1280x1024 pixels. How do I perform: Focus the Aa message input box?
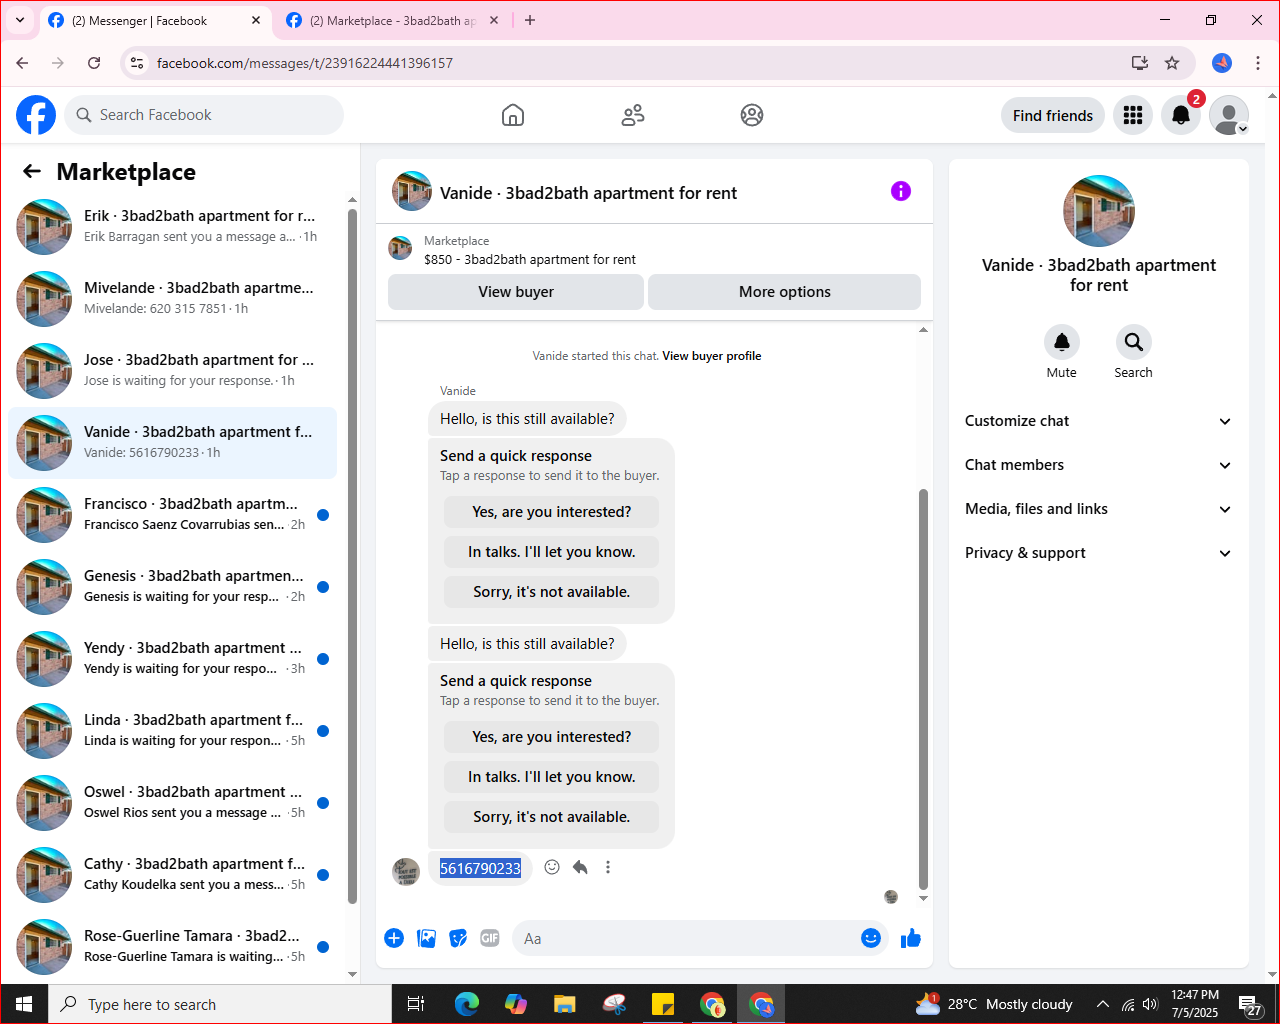coord(685,938)
